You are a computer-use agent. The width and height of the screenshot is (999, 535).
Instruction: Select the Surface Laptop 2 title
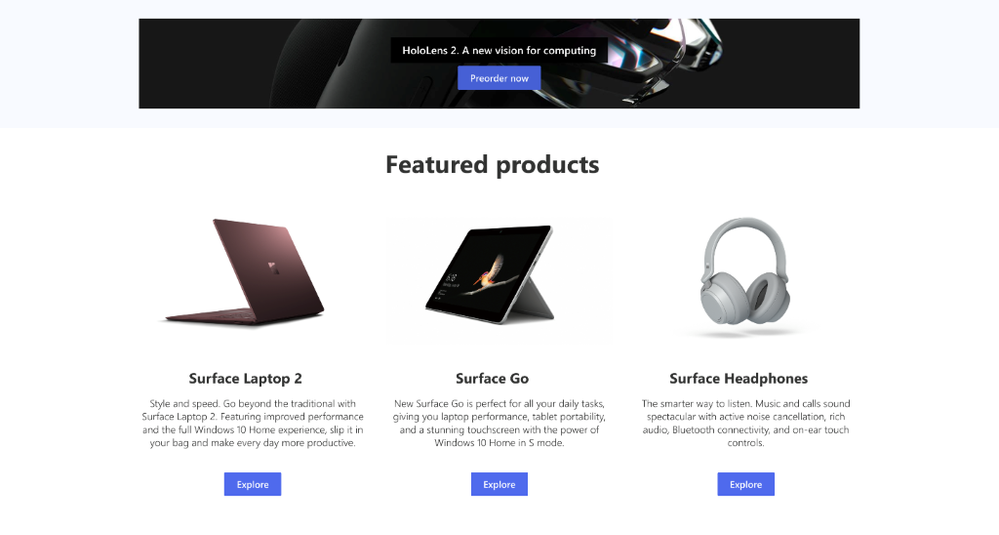click(x=245, y=378)
